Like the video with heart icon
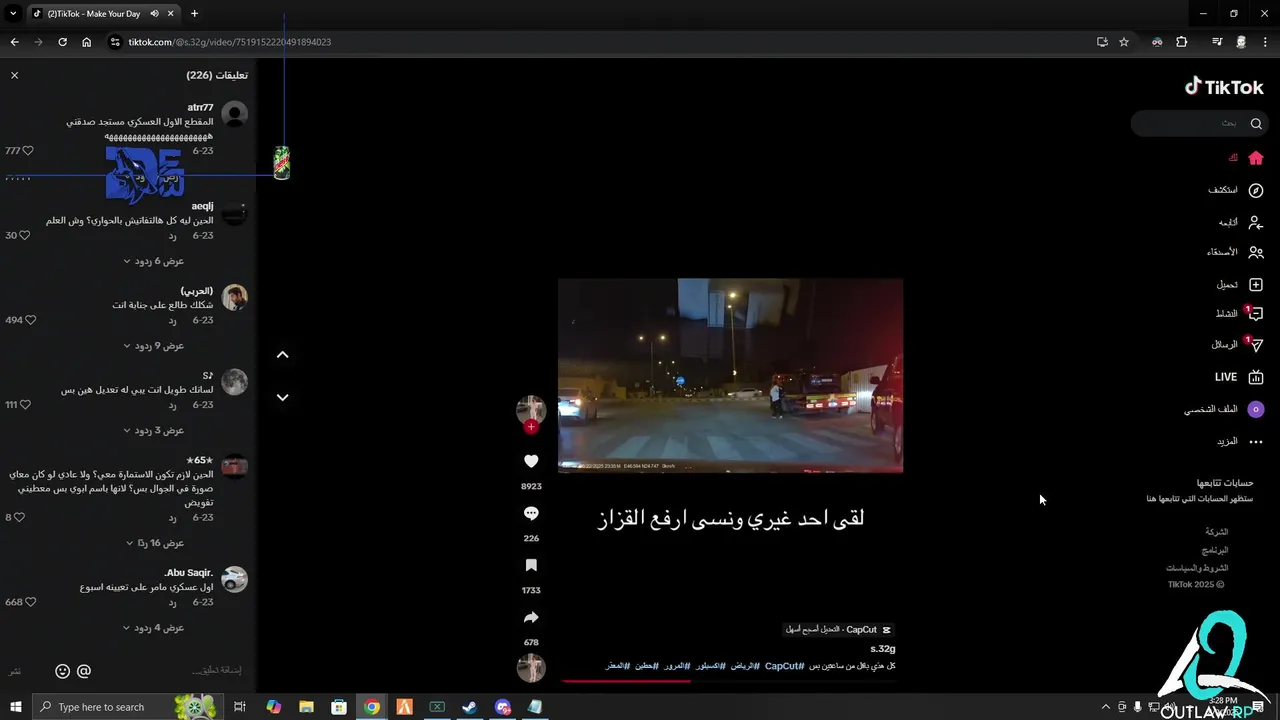The image size is (1280, 720). [x=531, y=461]
